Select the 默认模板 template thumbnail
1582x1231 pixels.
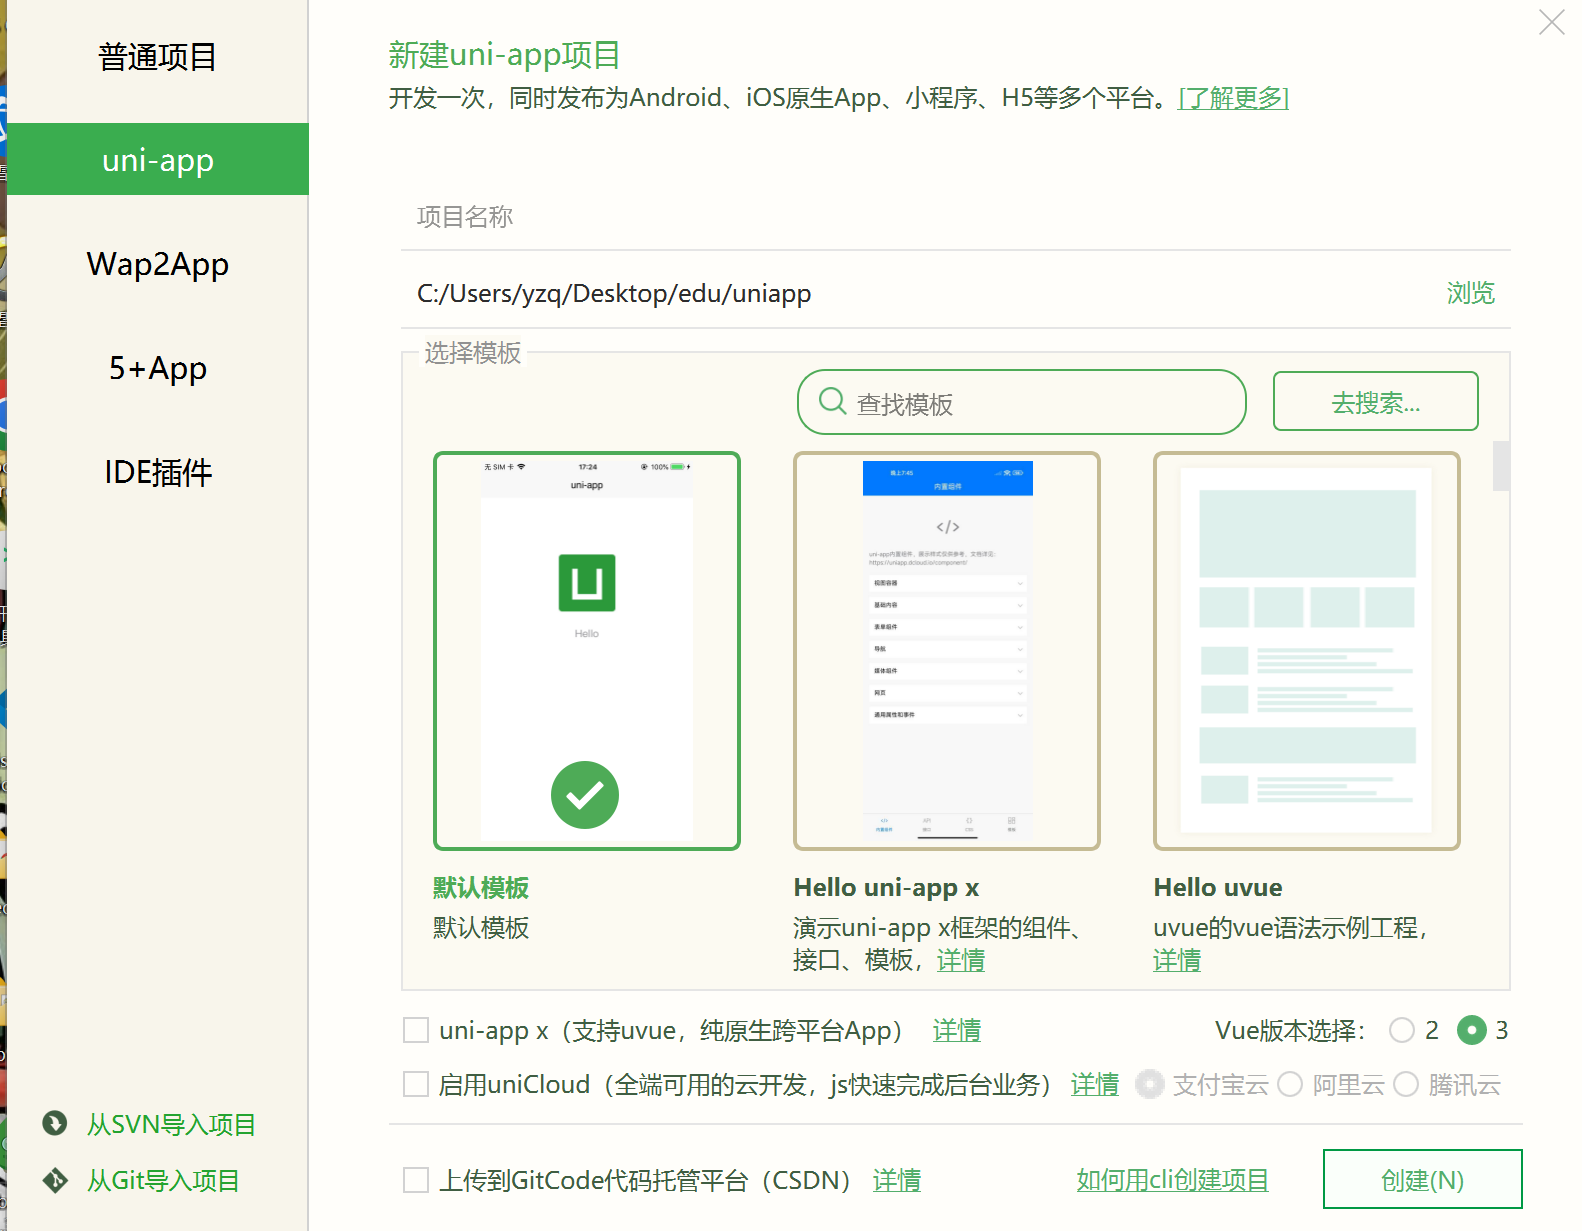[587, 651]
